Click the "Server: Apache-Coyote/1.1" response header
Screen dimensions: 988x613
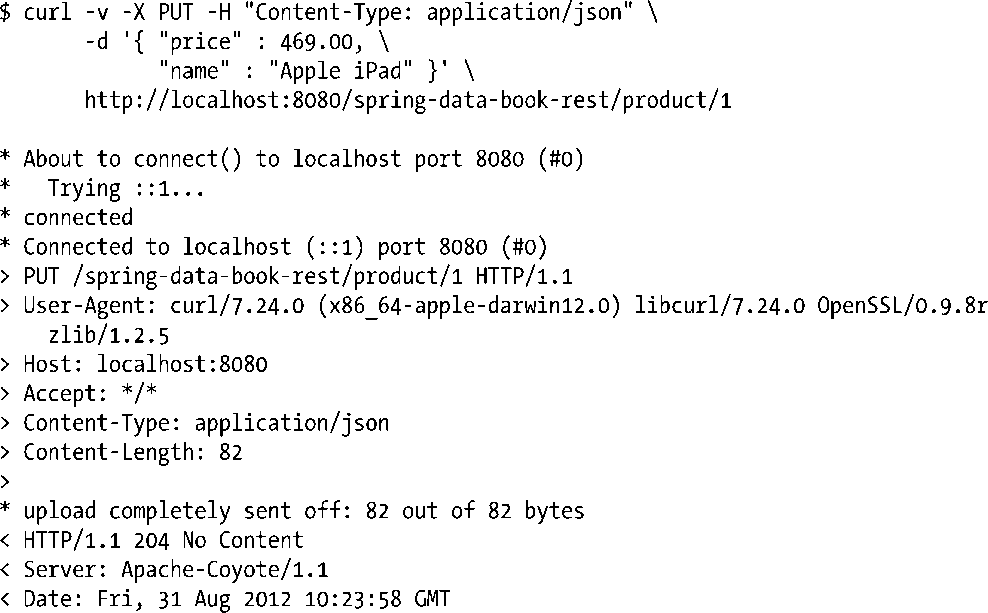(x=175, y=570)
